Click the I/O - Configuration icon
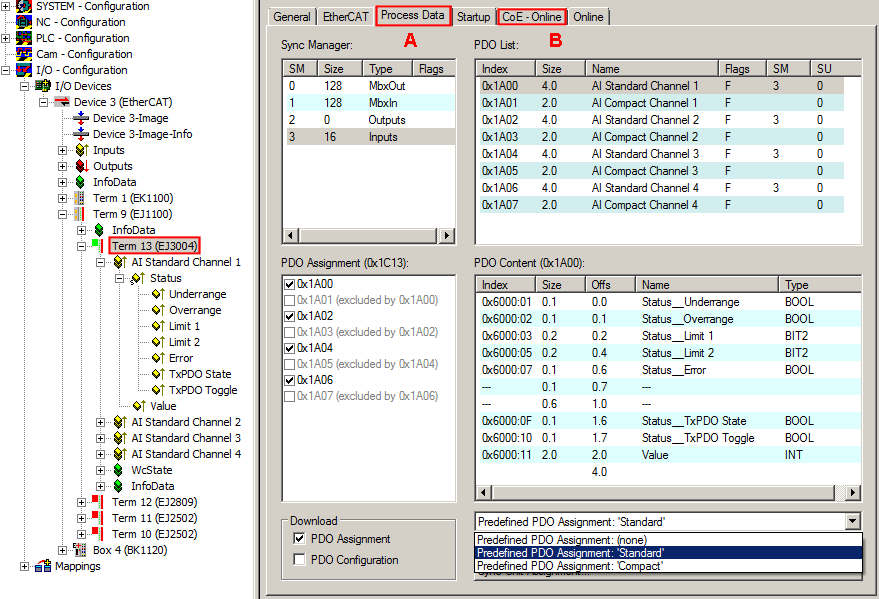879x599 pixels. tap(24, 70)
